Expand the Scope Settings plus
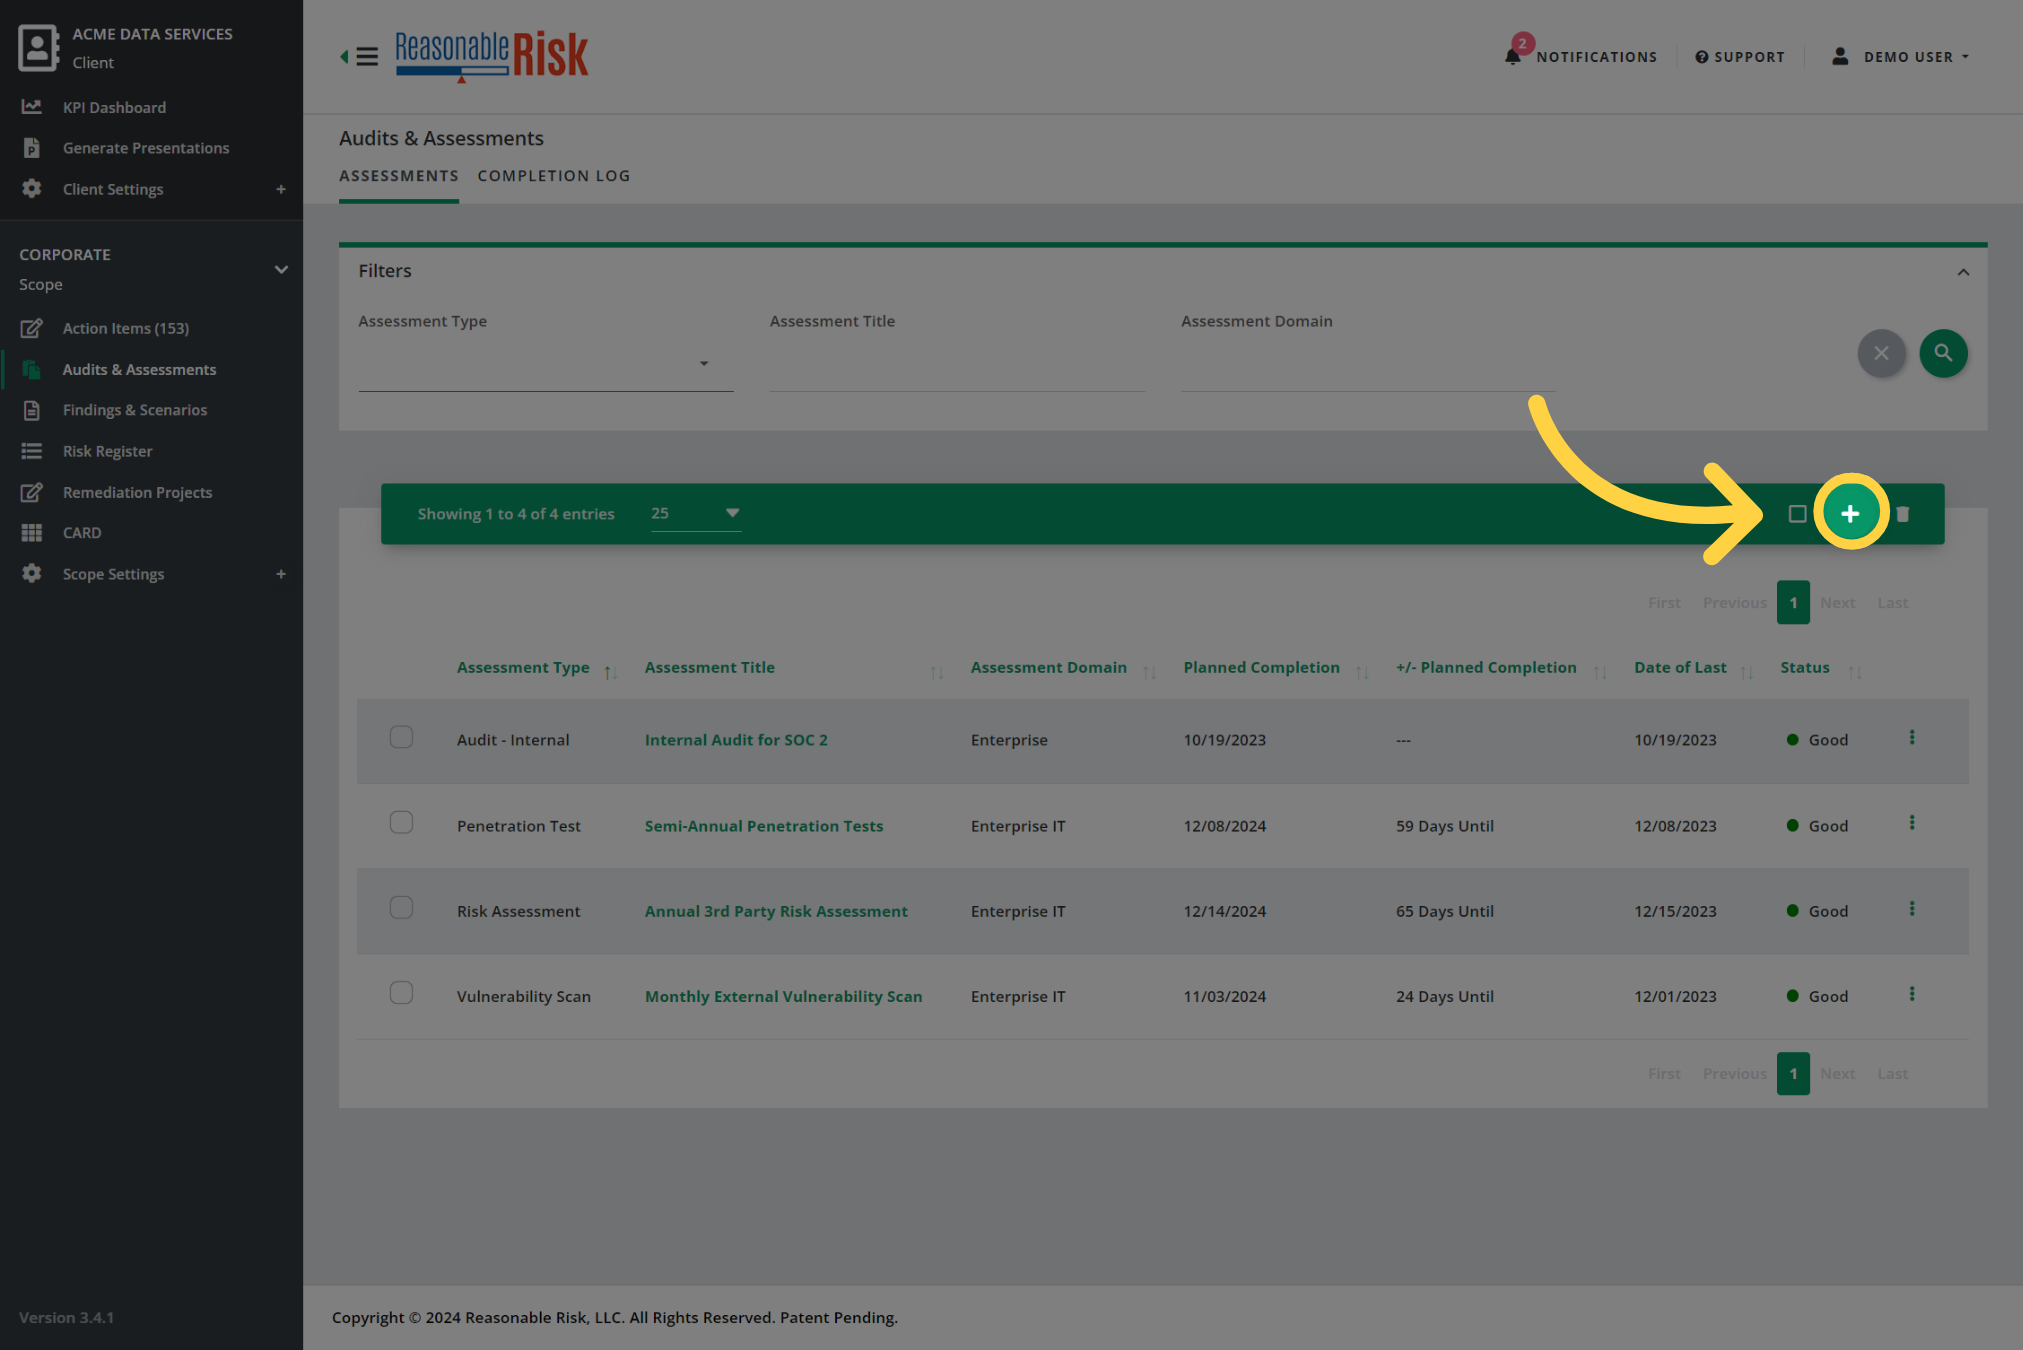This screenshot has width=2023, height=1350. pyautogui.click(x=281, y=574)
